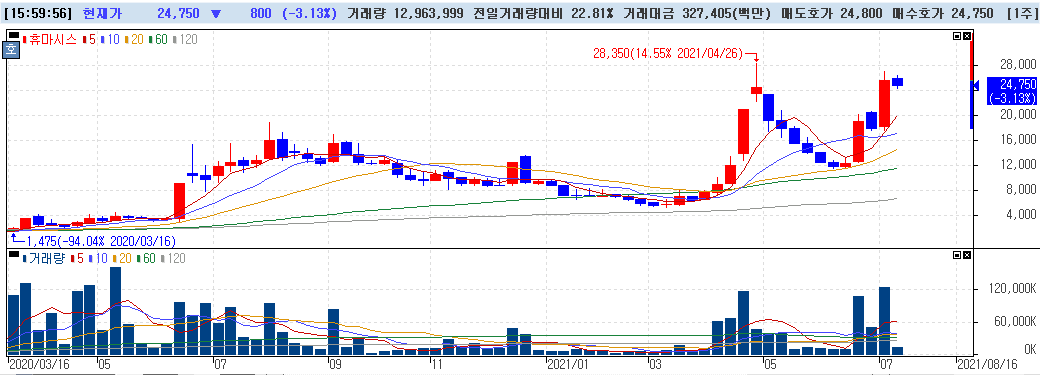Image resolution: width=1040 pixels, height=375 pixels.
Task: Select the 10-day legend in volume chart
Action: (97, 259)
